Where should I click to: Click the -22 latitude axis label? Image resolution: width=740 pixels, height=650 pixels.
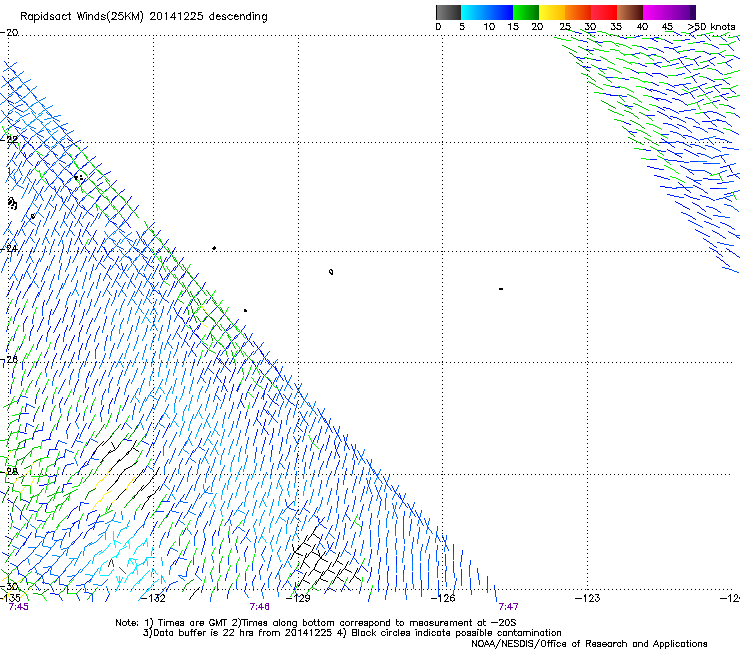[9, 140]
